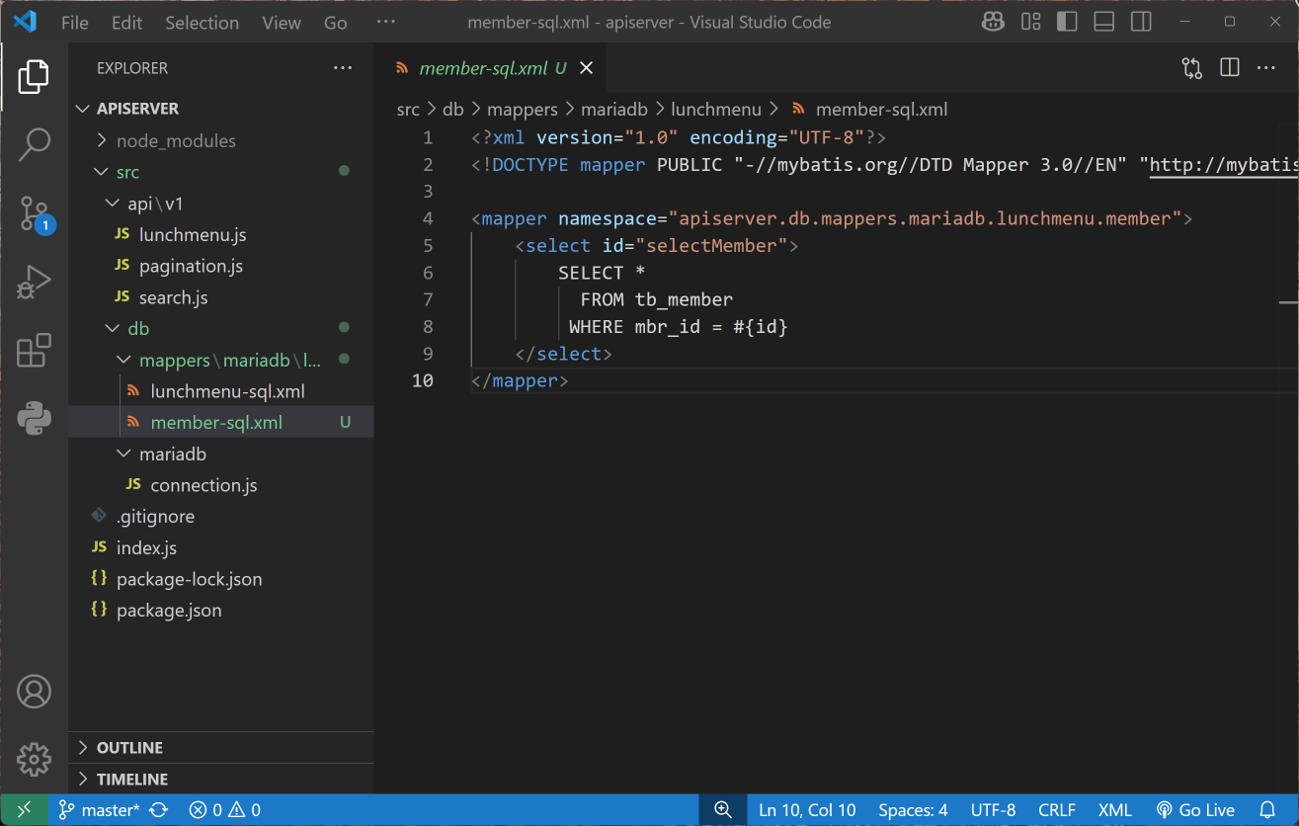The height and width of the screenshot is (826, 1299).
Task: Open package-lock.json file
Action: pyautogui.click(x=220, y=579)
